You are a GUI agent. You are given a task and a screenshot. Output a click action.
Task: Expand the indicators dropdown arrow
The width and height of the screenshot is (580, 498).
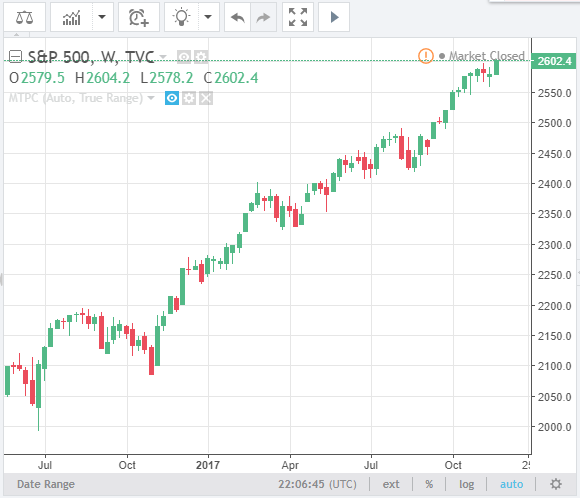(x=102, y=17)
